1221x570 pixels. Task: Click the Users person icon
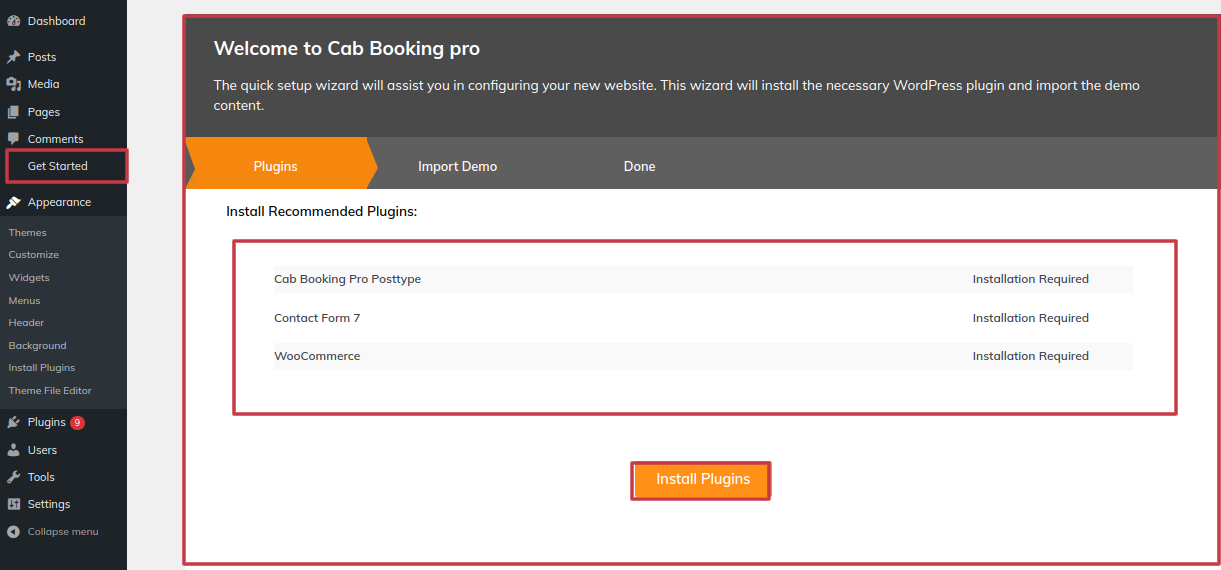14,450
